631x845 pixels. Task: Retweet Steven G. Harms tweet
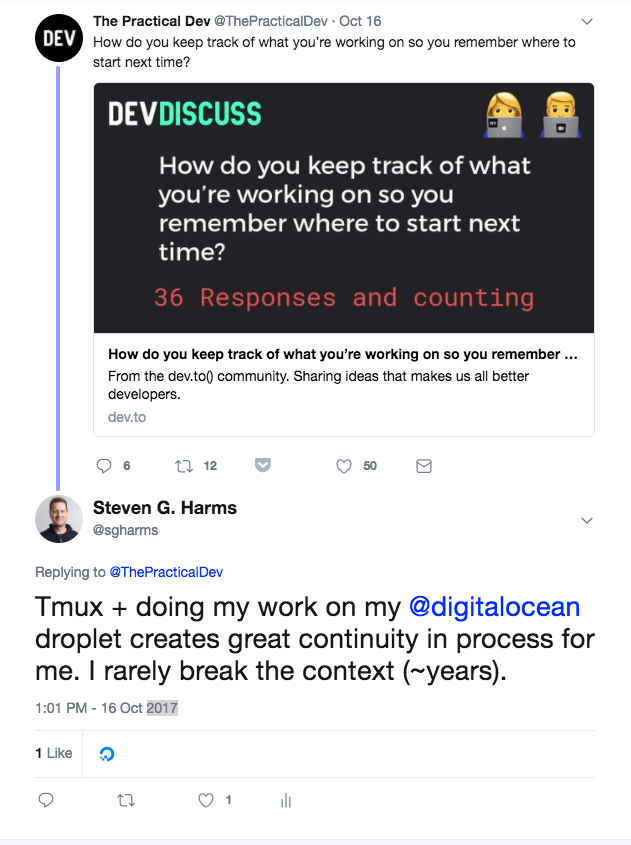click(x=126, y=800)
